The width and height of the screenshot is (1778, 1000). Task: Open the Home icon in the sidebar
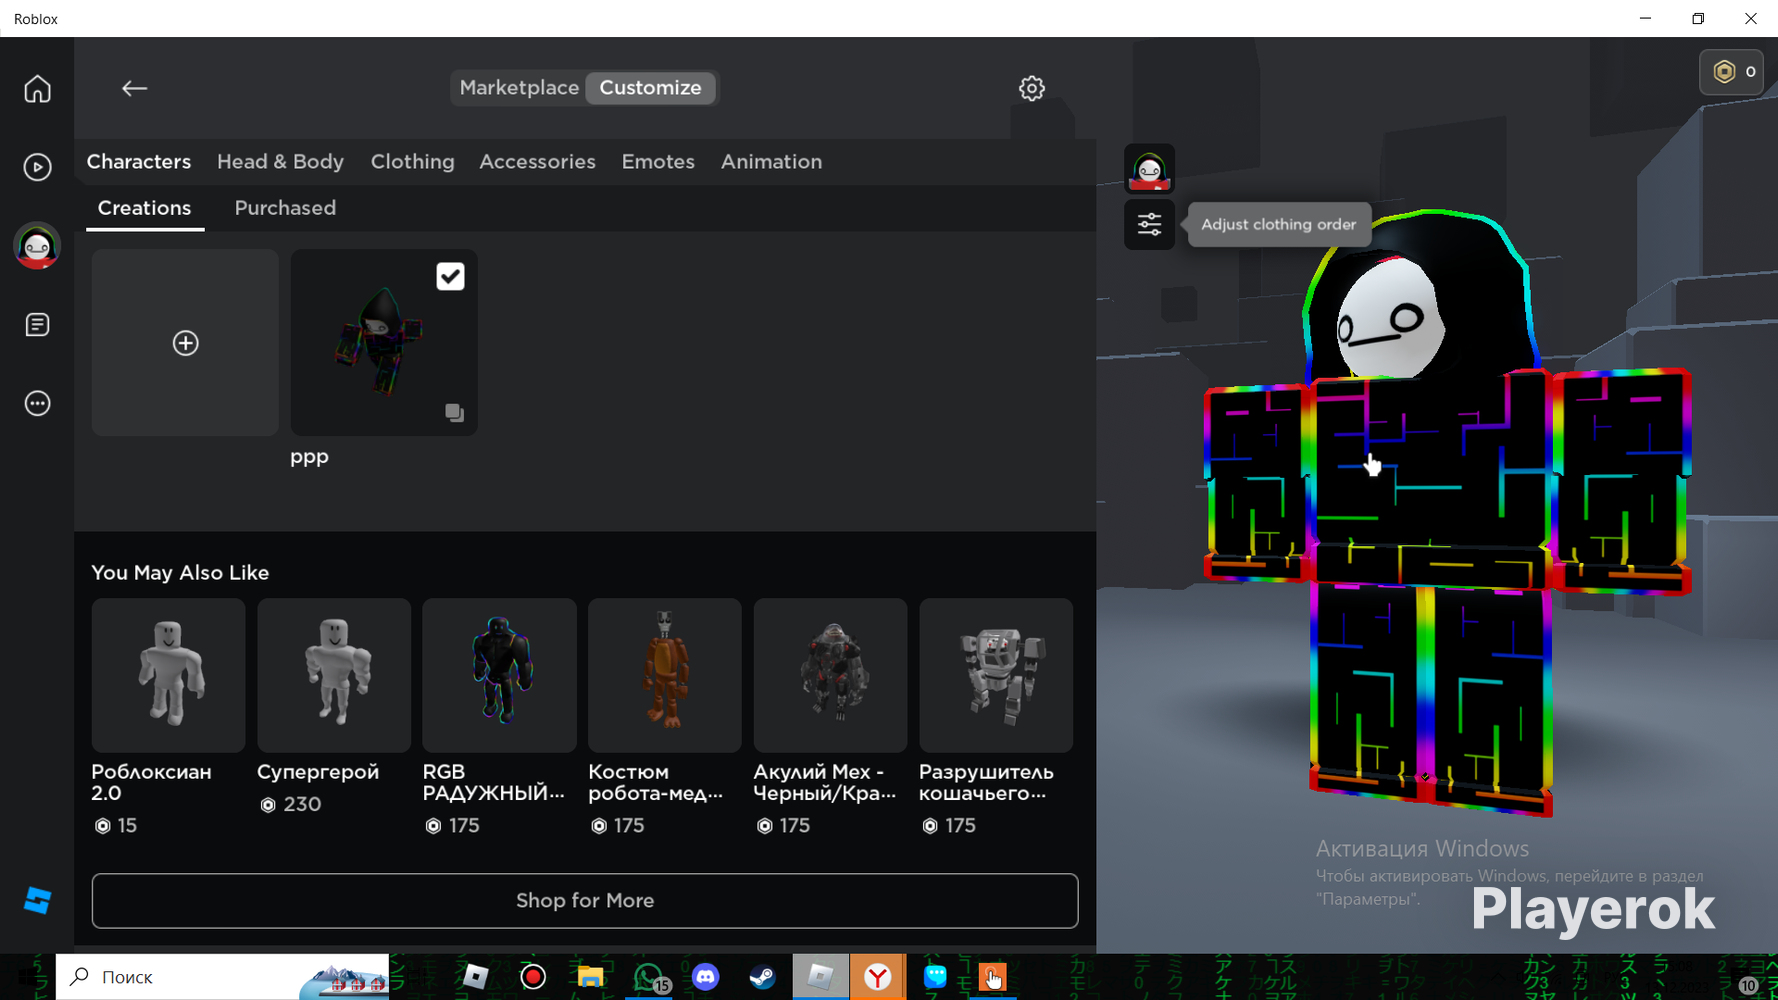[x=37, y=89]
